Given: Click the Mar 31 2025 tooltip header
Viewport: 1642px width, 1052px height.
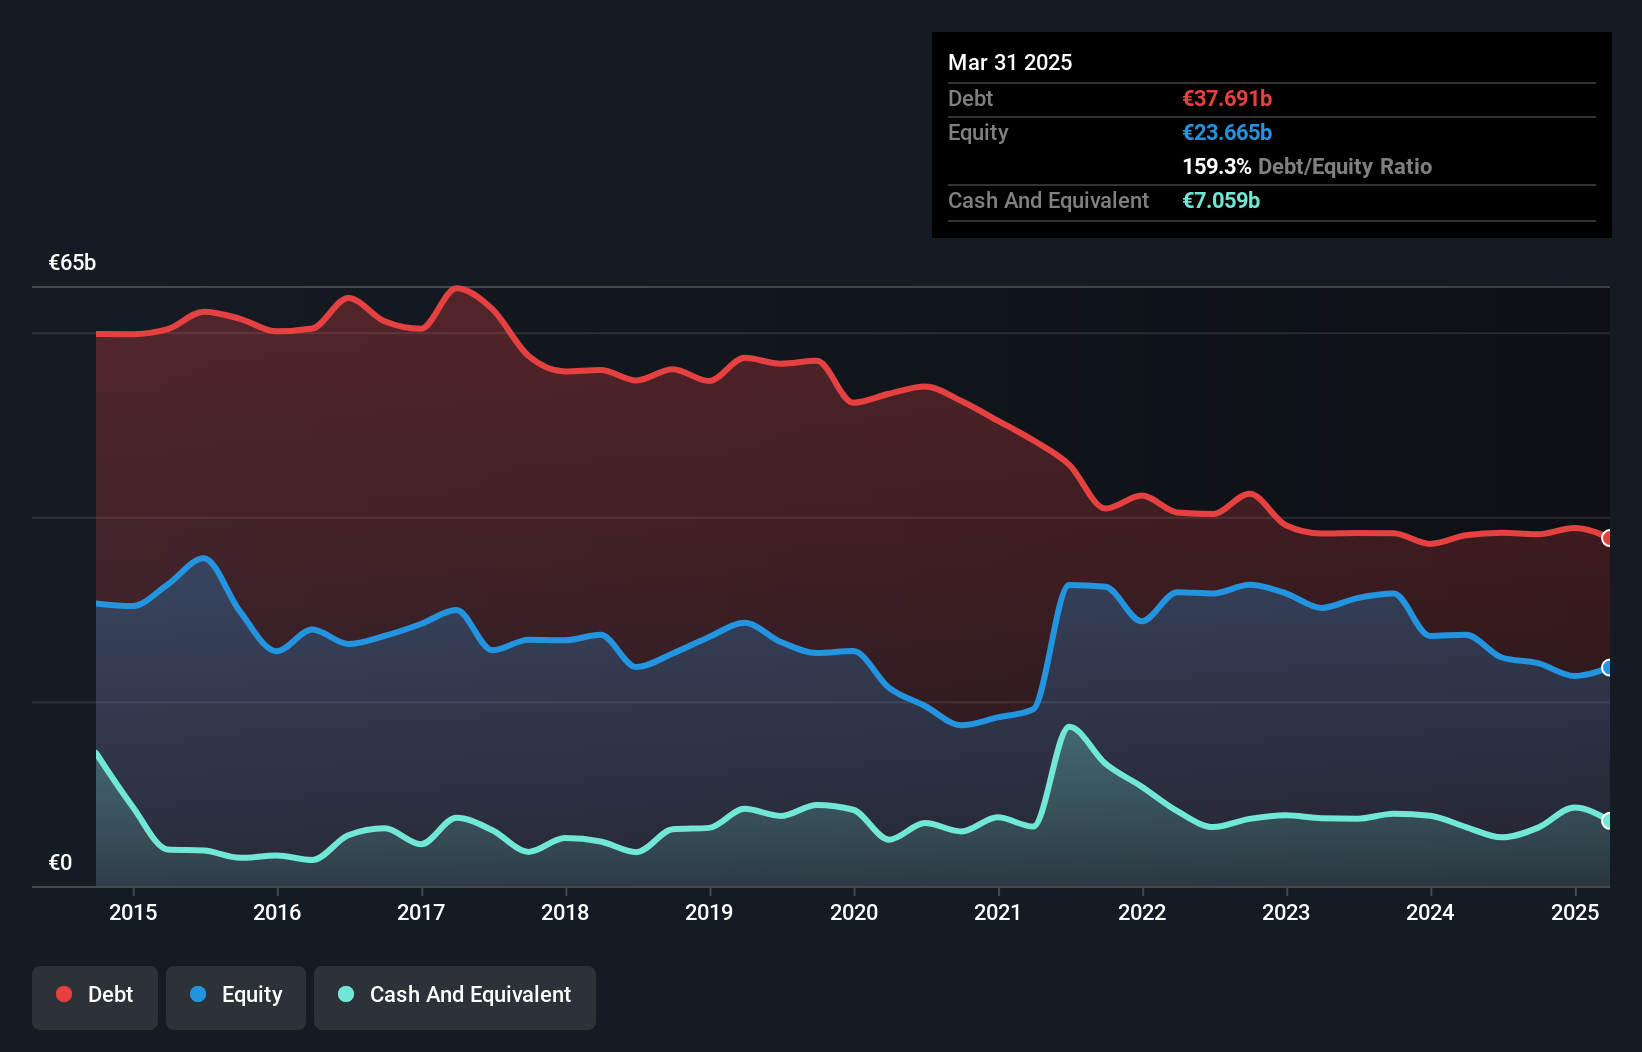Looking at the screenshot, I should 1010,62.
